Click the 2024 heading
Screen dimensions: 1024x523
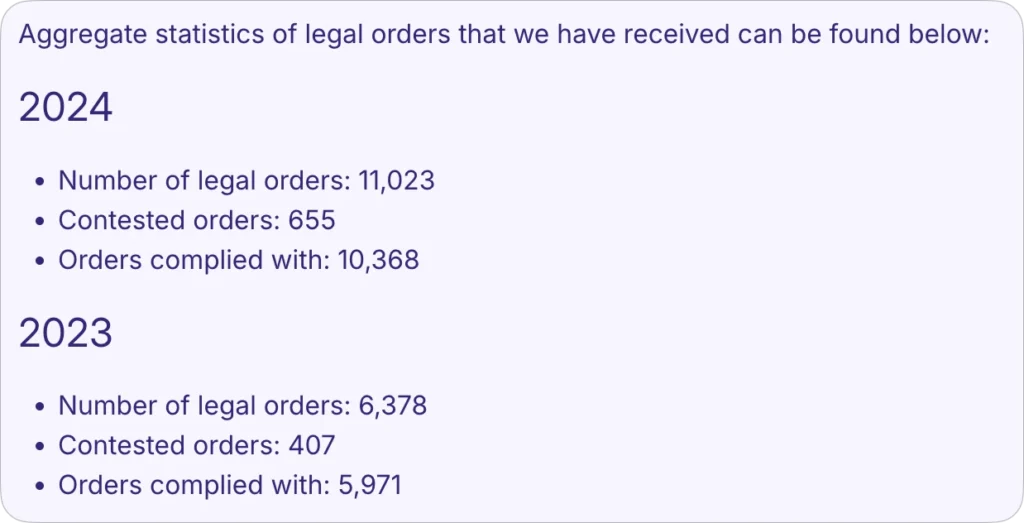65,108
